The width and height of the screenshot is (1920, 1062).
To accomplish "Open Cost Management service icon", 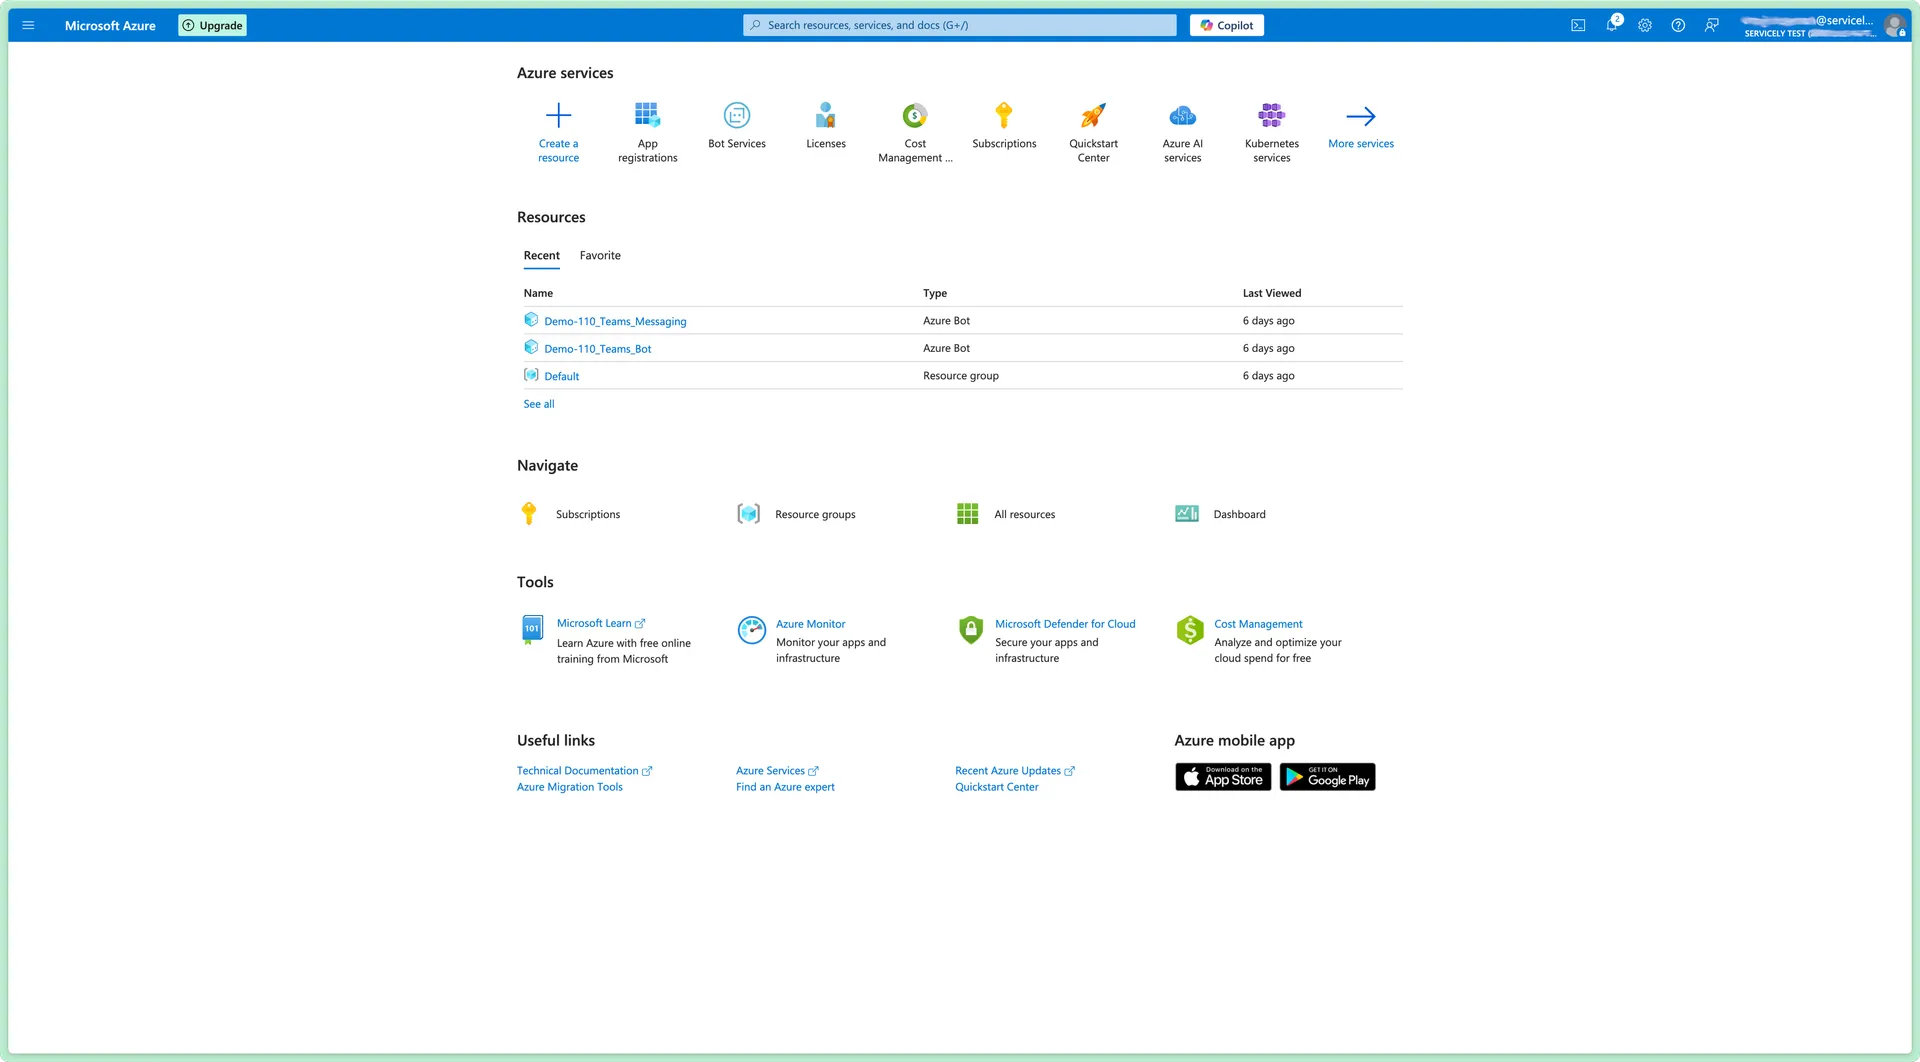I will (x=915, y=115).
